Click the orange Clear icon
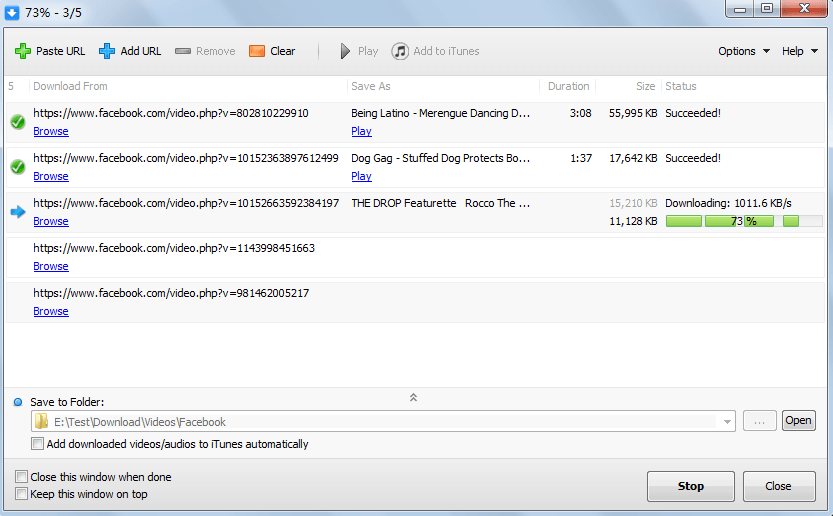Image resolution: width=833 pixels, height=516 pixels. (x=257, y=51)
